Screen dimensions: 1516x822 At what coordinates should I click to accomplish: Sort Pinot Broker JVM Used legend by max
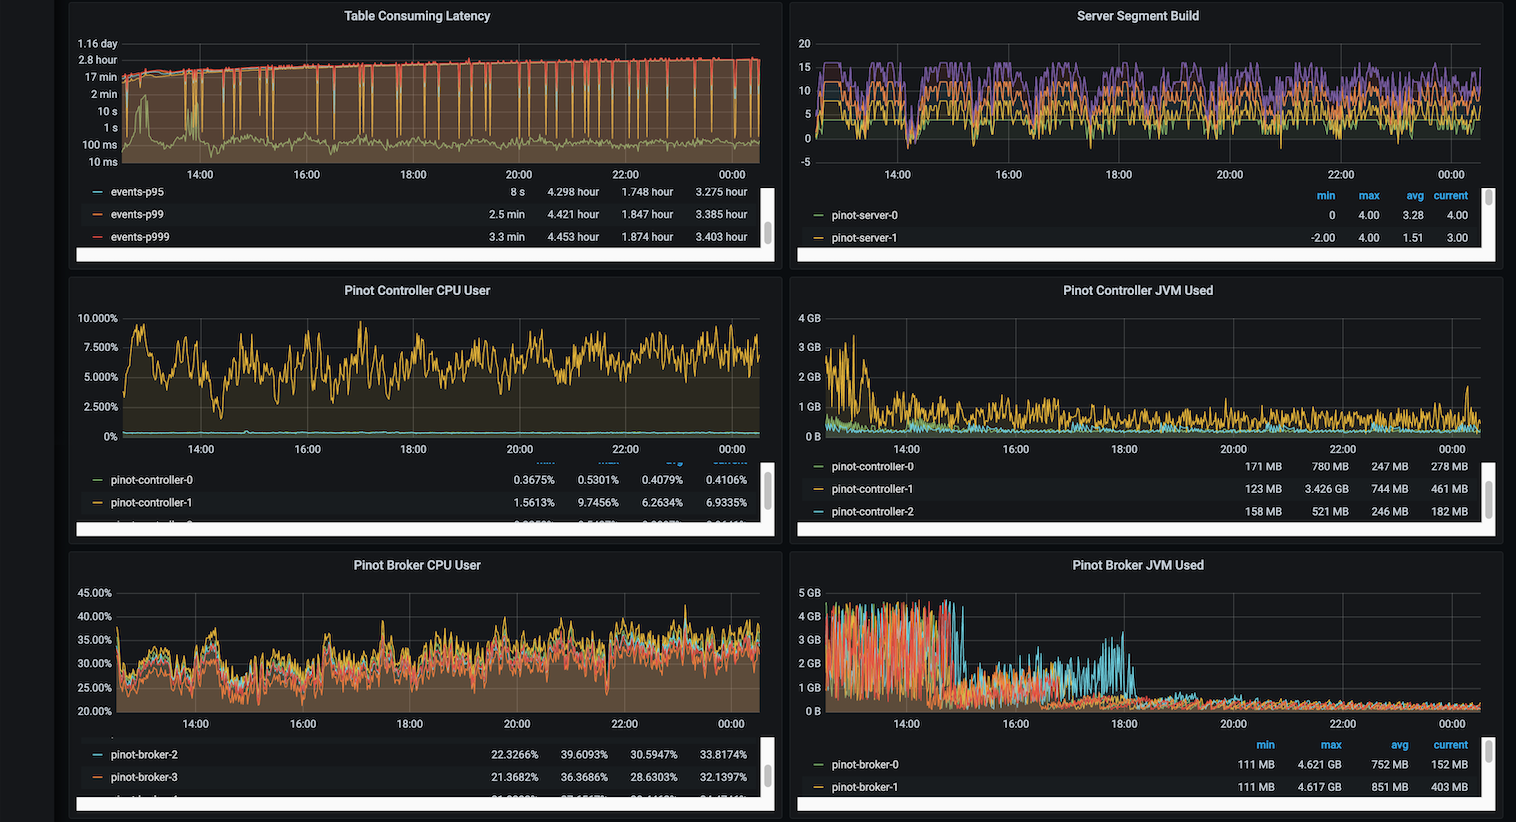(x=1330, y=745)
